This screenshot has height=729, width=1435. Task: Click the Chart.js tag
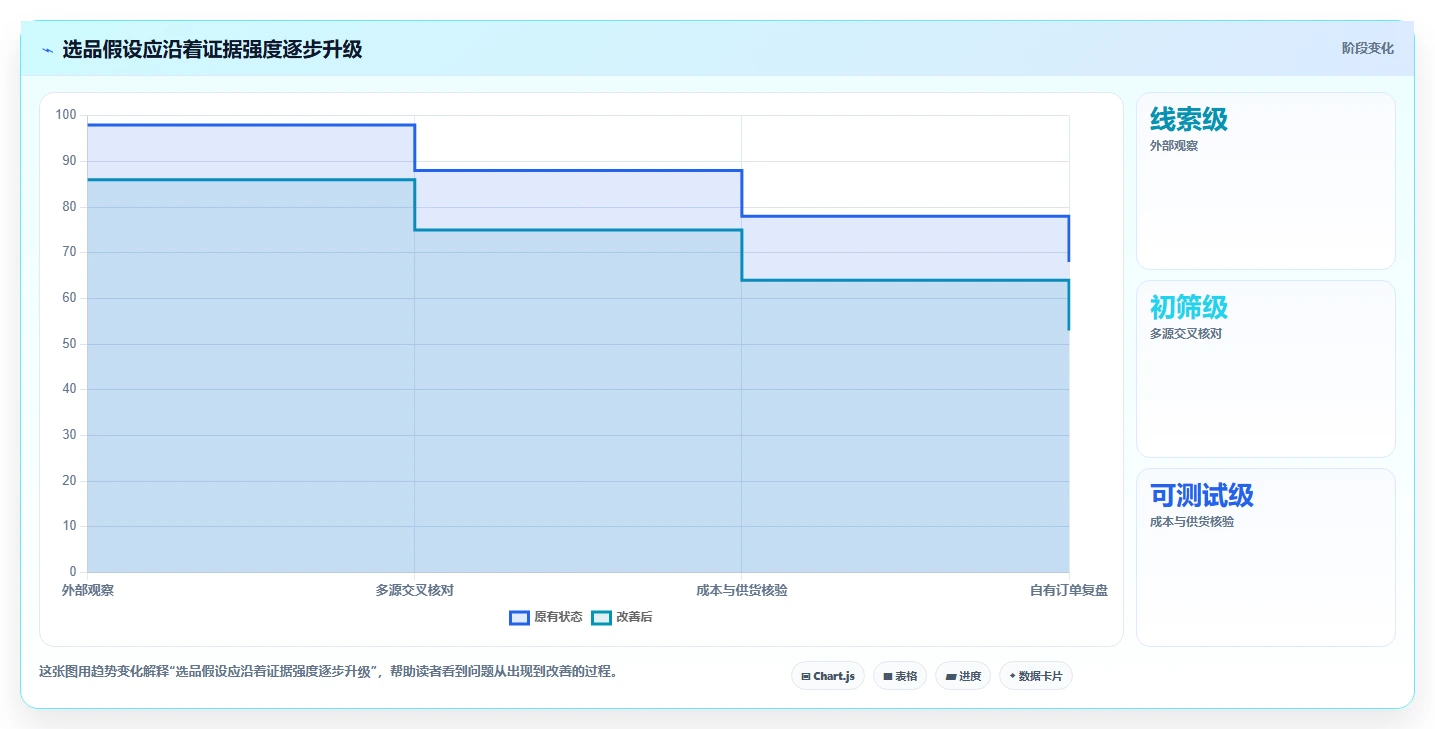click(x=828, y=676)
